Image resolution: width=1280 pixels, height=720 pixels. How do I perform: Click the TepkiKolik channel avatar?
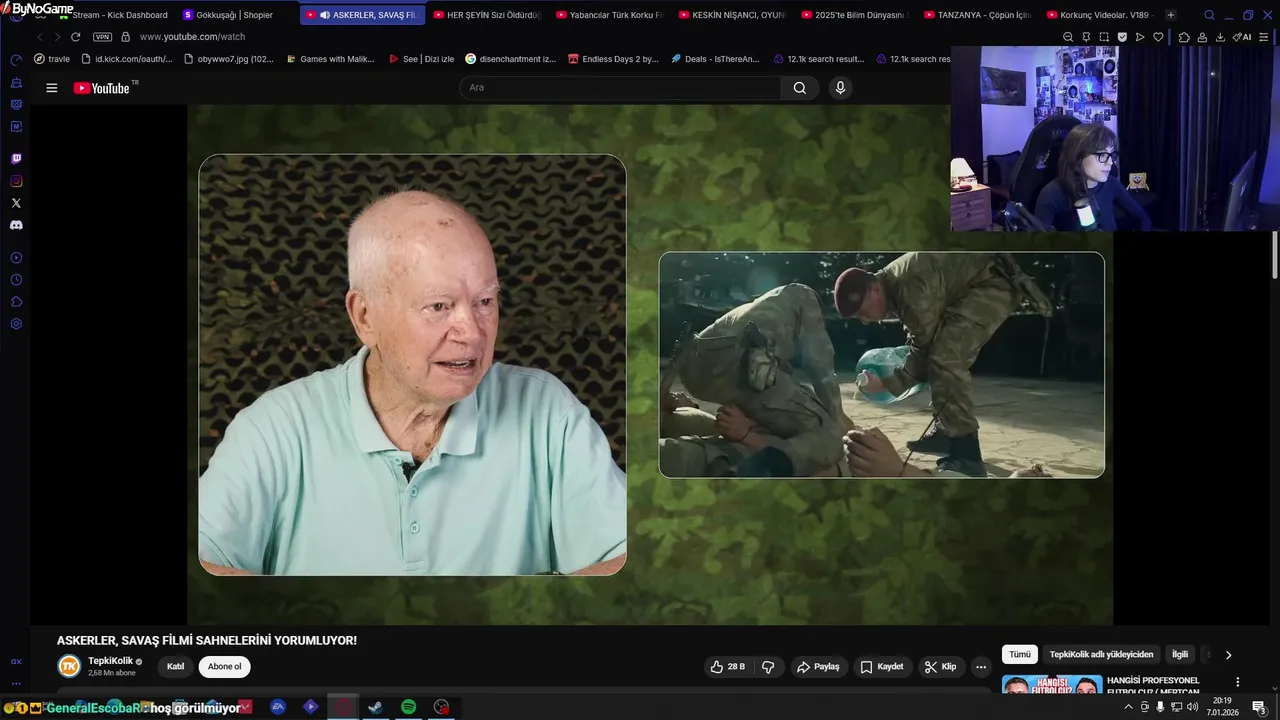click(x=69, y=666)
